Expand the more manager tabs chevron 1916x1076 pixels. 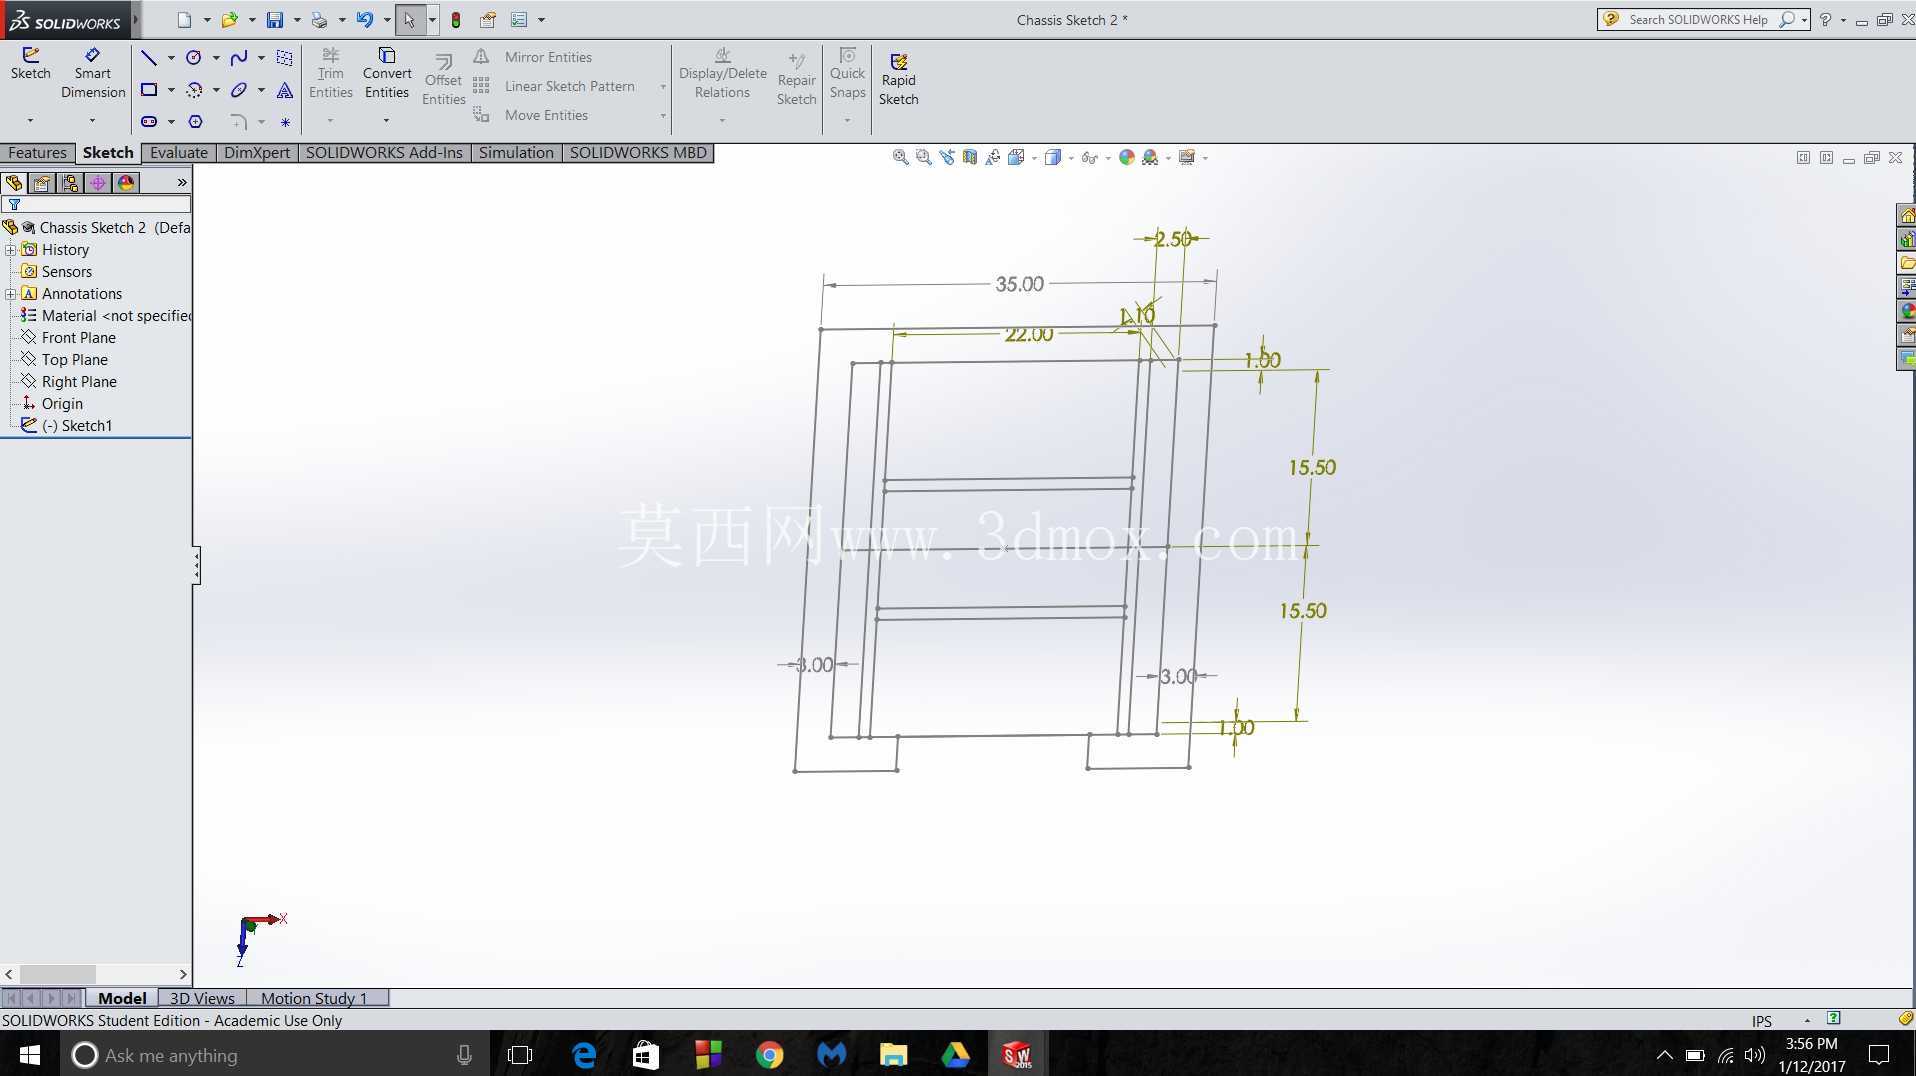coord(182,182)
